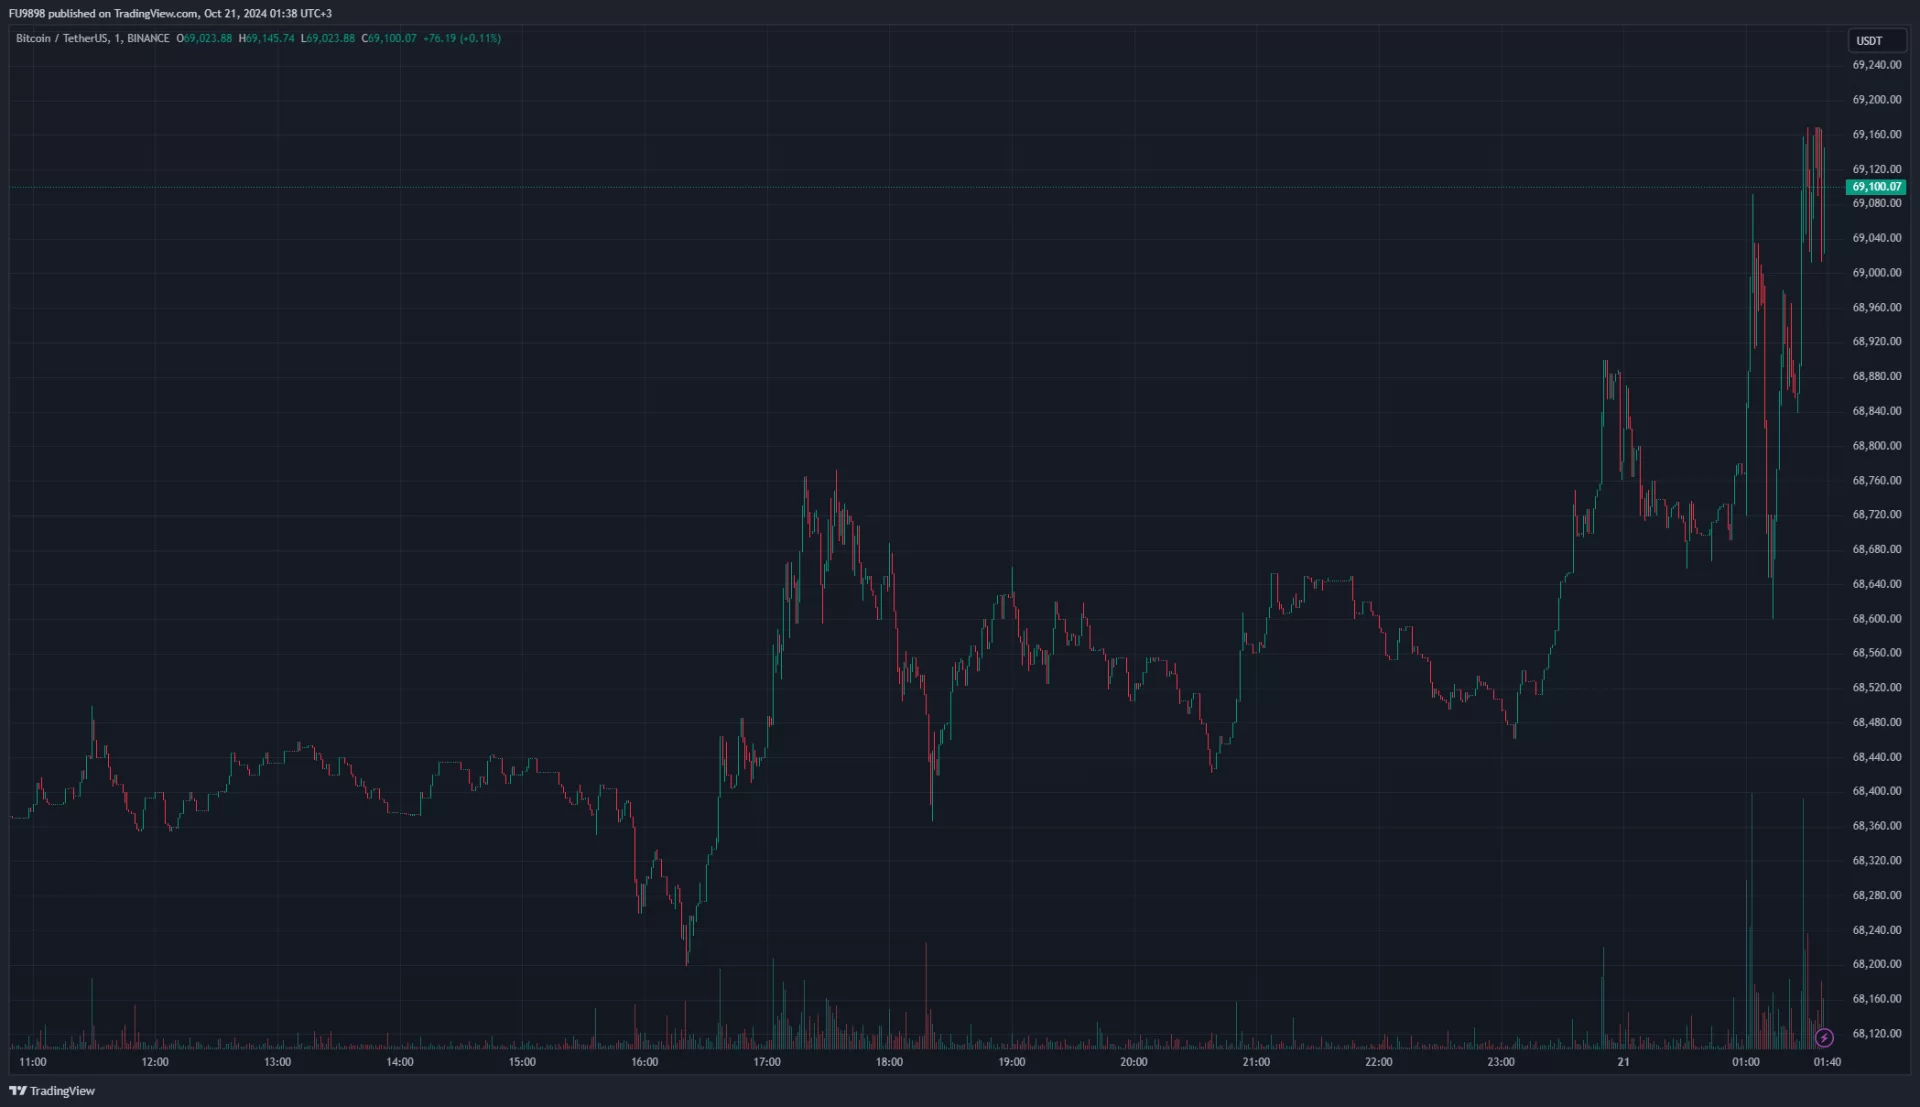1920x1107 pixels.
Task: Click the green 69,100.07 current price label
Action: (x=1876, y=187)
